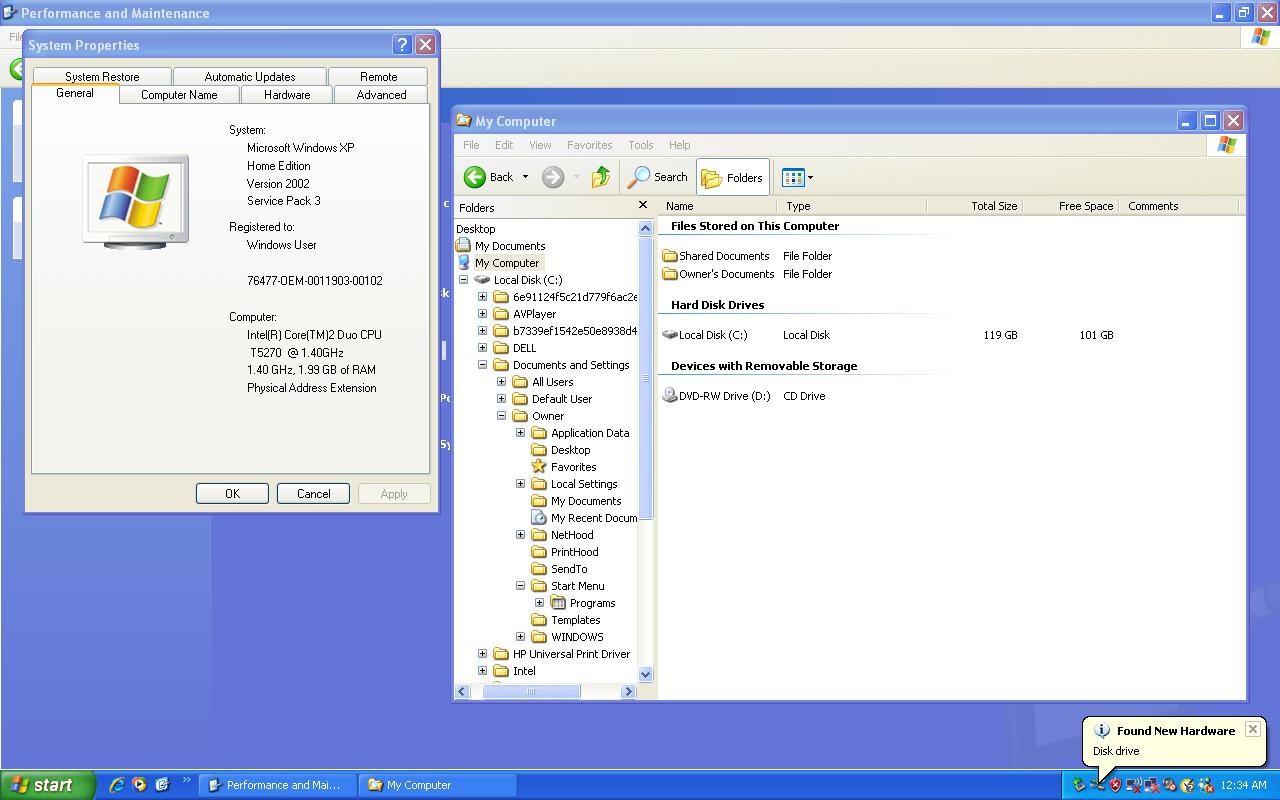Click Cancel in System Properties
This screenshot has width=1280, height=800.
[313, 494]
